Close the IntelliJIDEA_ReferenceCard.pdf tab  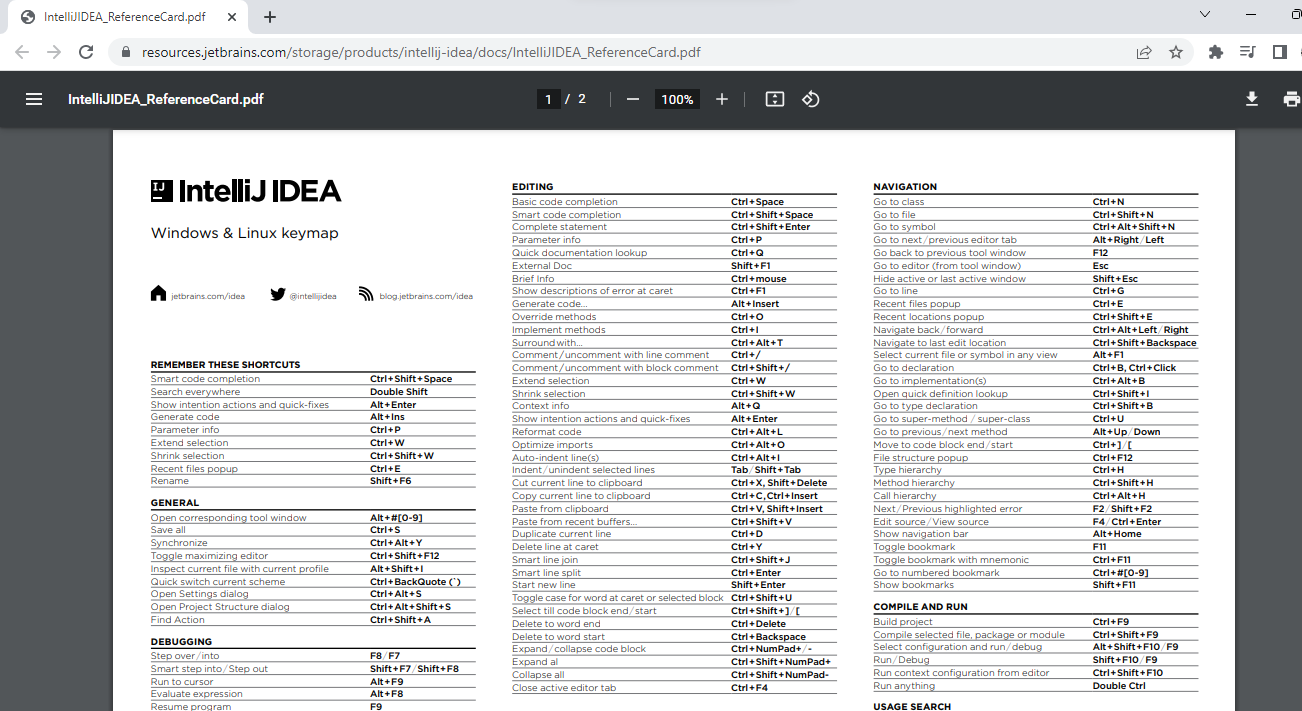232,17
